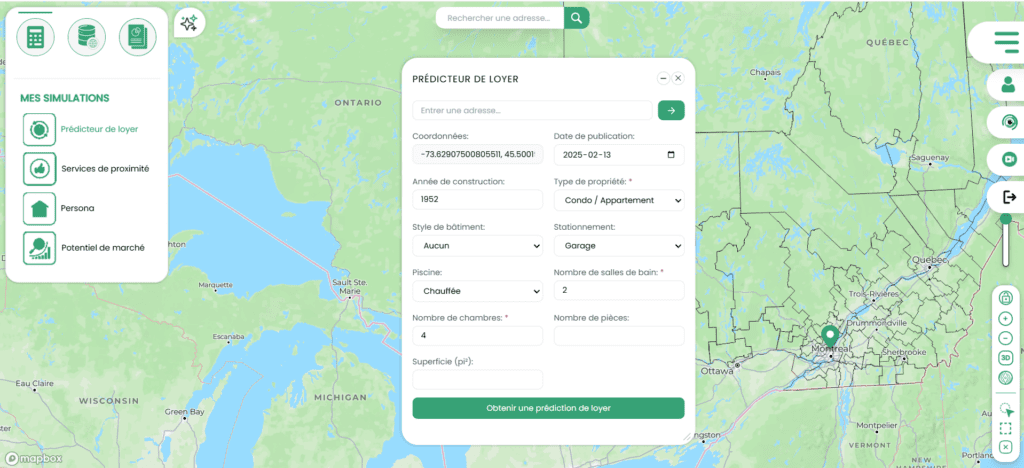Submit address with green arrow button
Viewport: 1024px width, 468px height.
pos(671,111)
